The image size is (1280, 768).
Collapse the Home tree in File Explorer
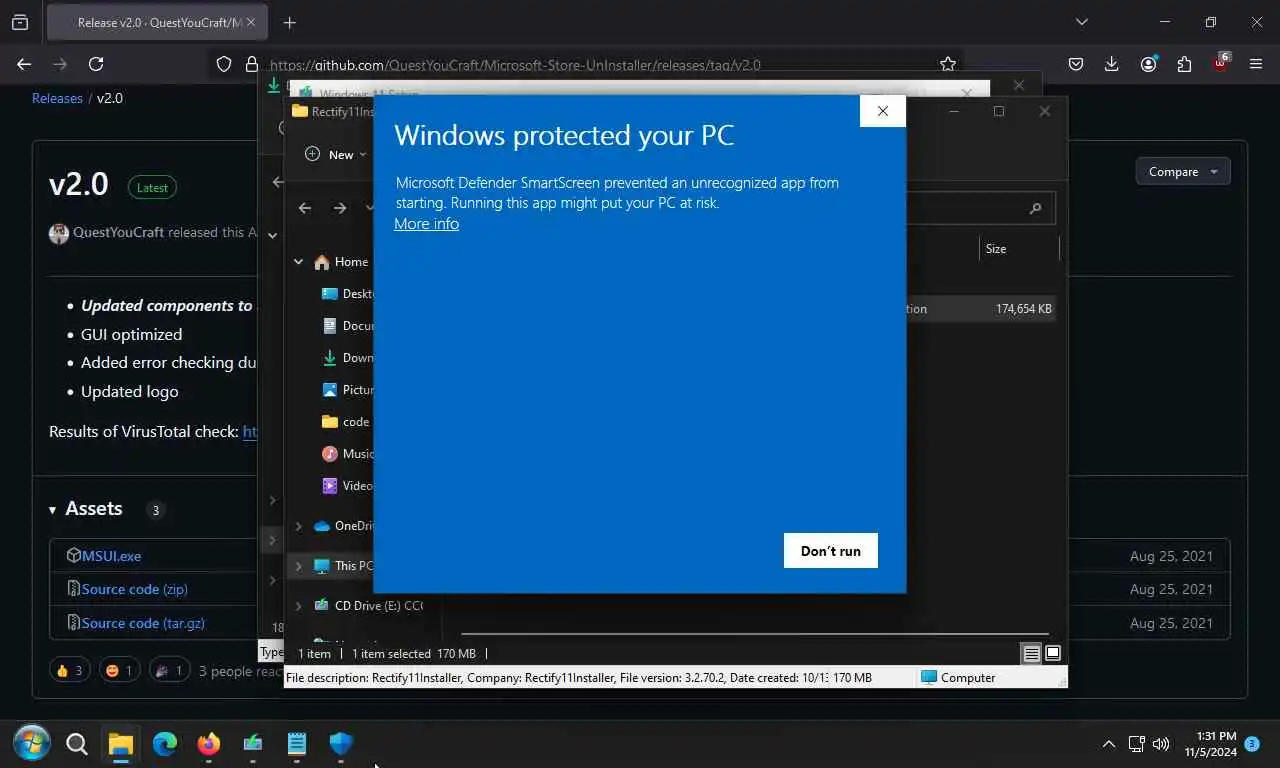click(x=298, y=262)
